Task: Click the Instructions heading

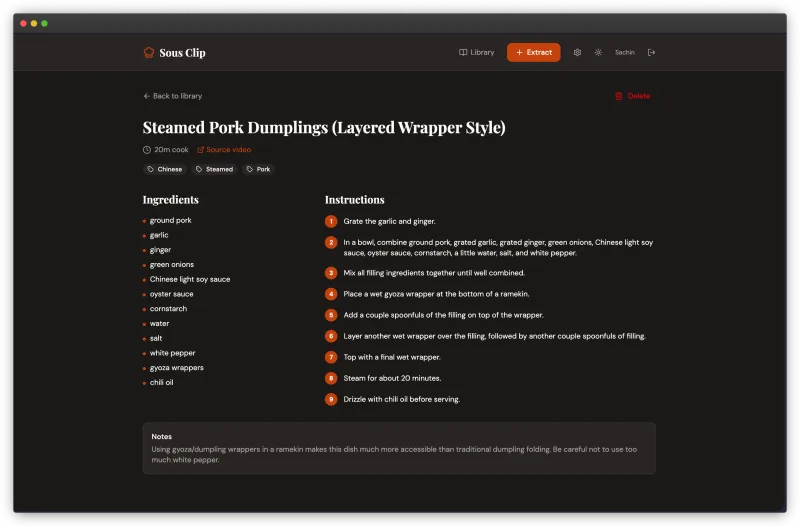Action: (x=355, y=199)
